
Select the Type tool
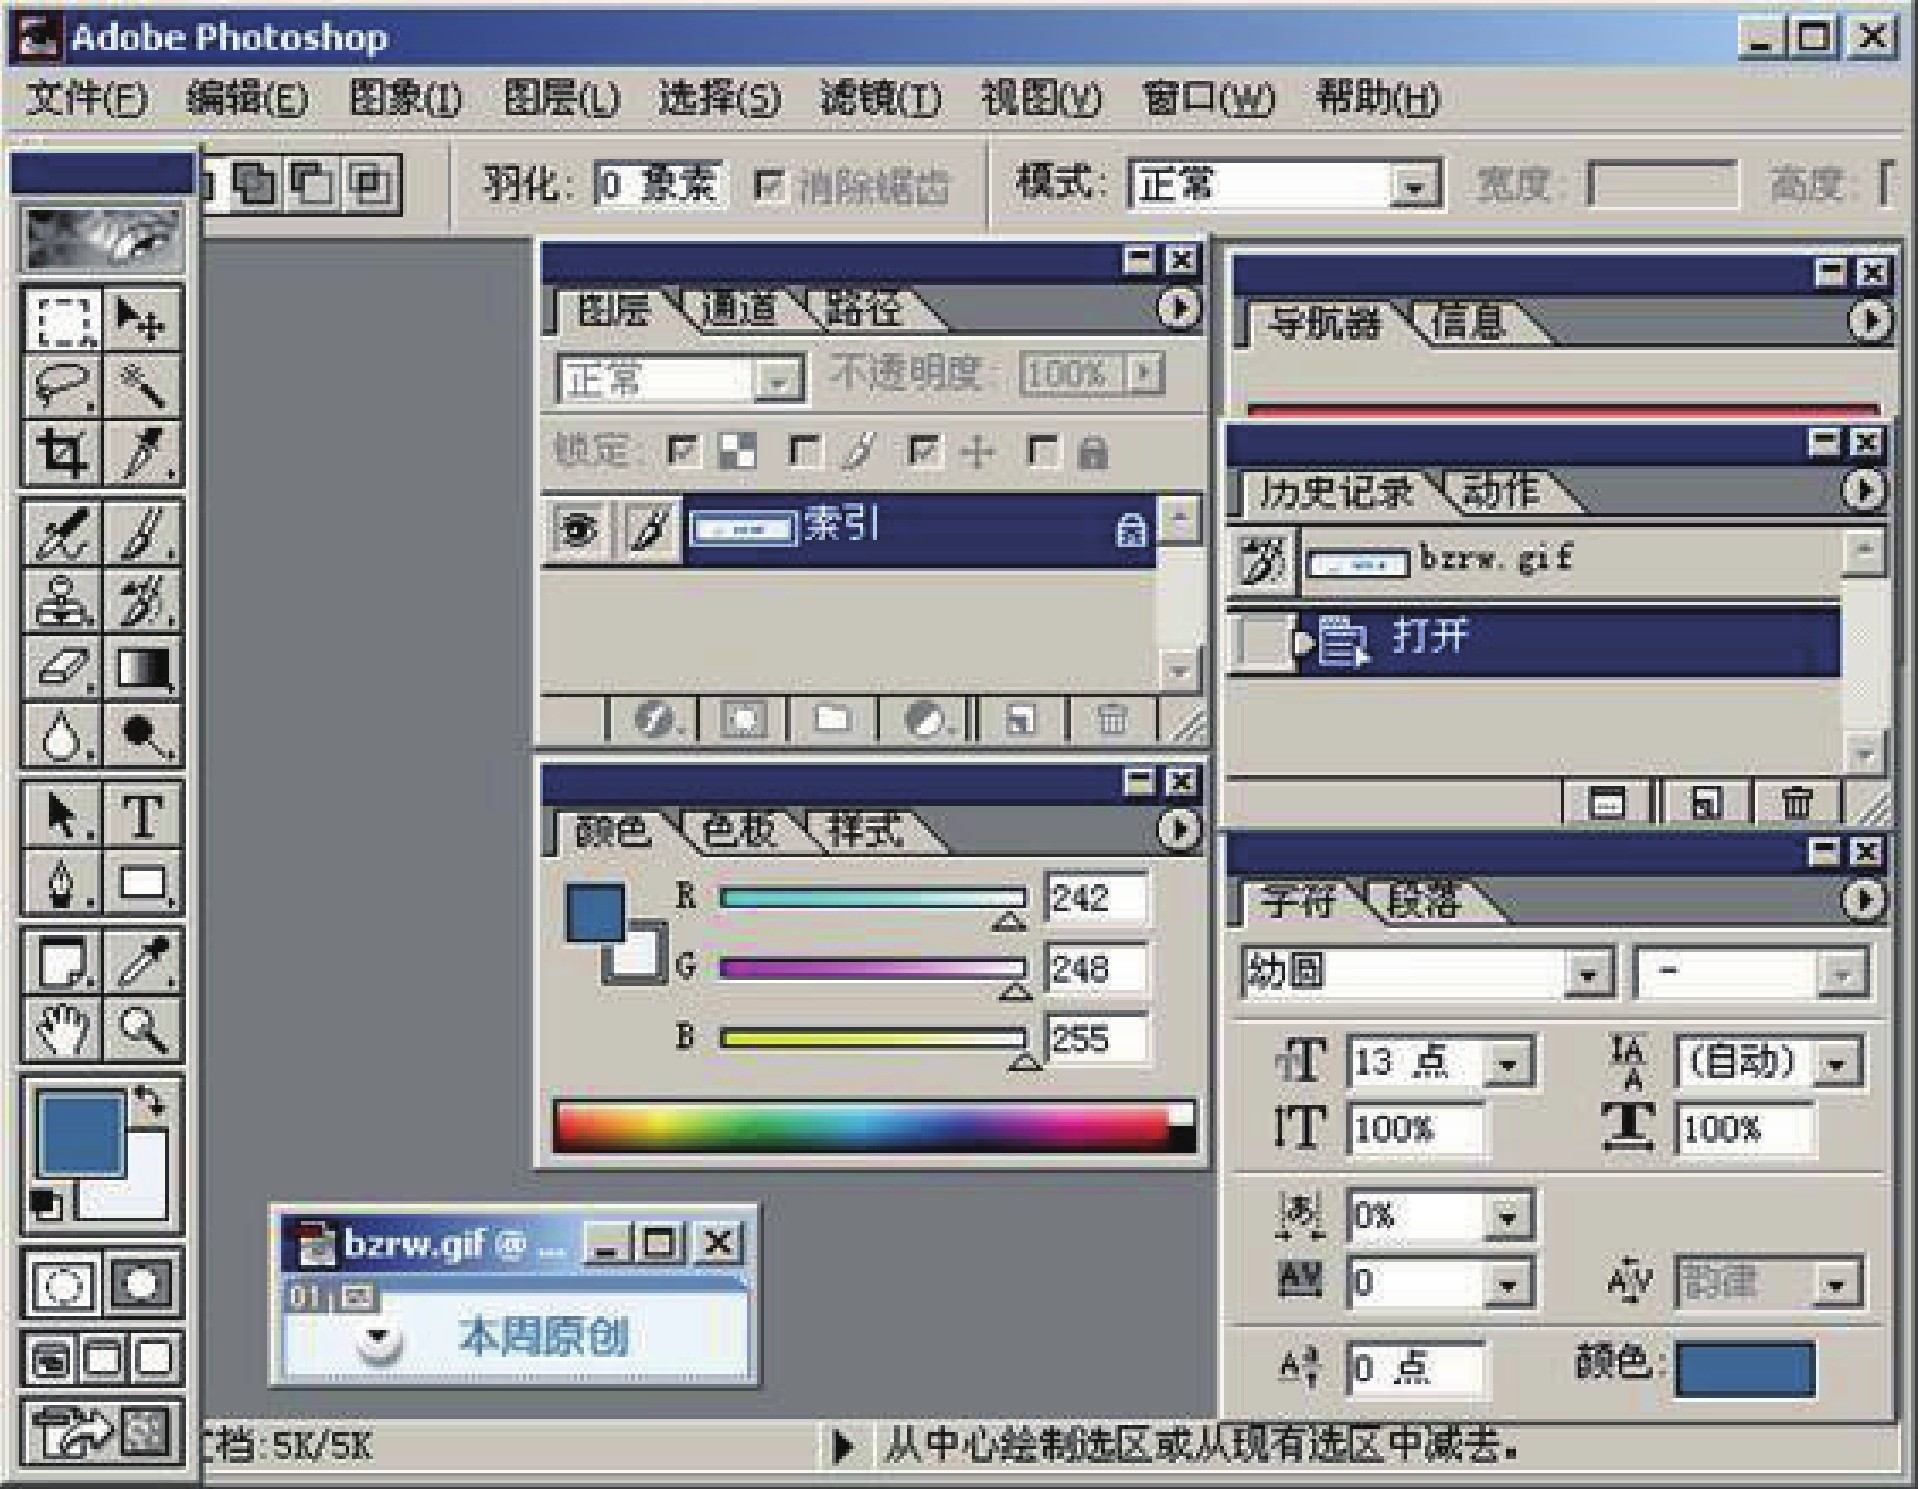(x=143, y=816)
